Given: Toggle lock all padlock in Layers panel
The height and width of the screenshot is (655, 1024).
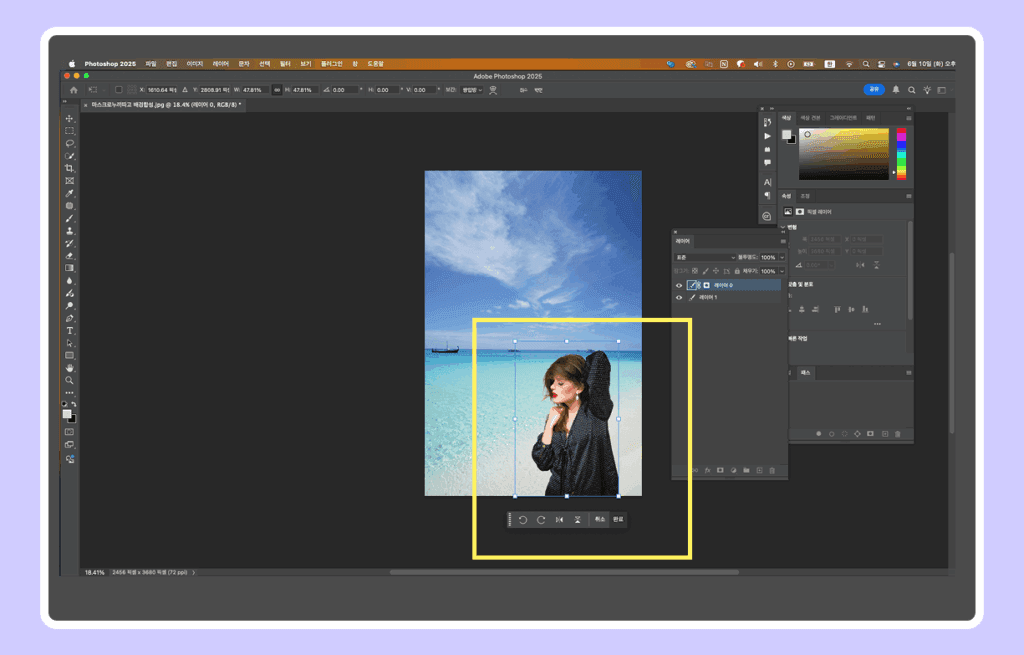Looking at the screenshot, I should click(x=737, y=271).
